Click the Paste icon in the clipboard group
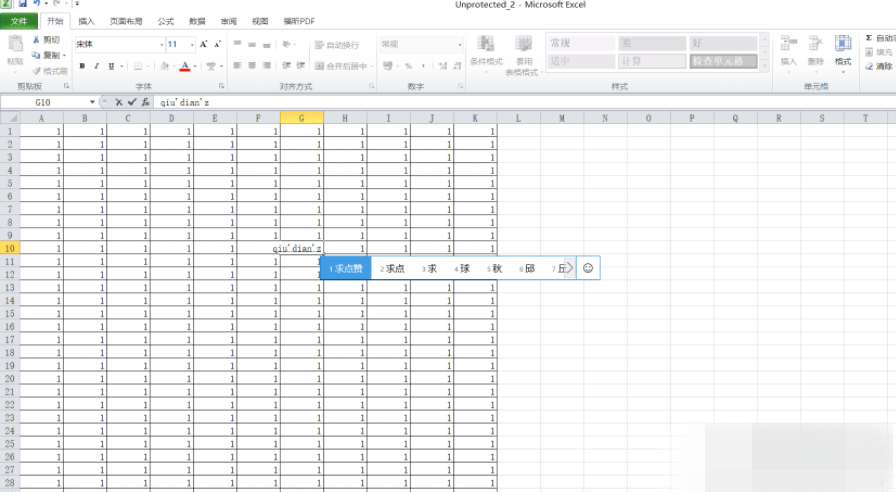896x492 pixels. 15,45
